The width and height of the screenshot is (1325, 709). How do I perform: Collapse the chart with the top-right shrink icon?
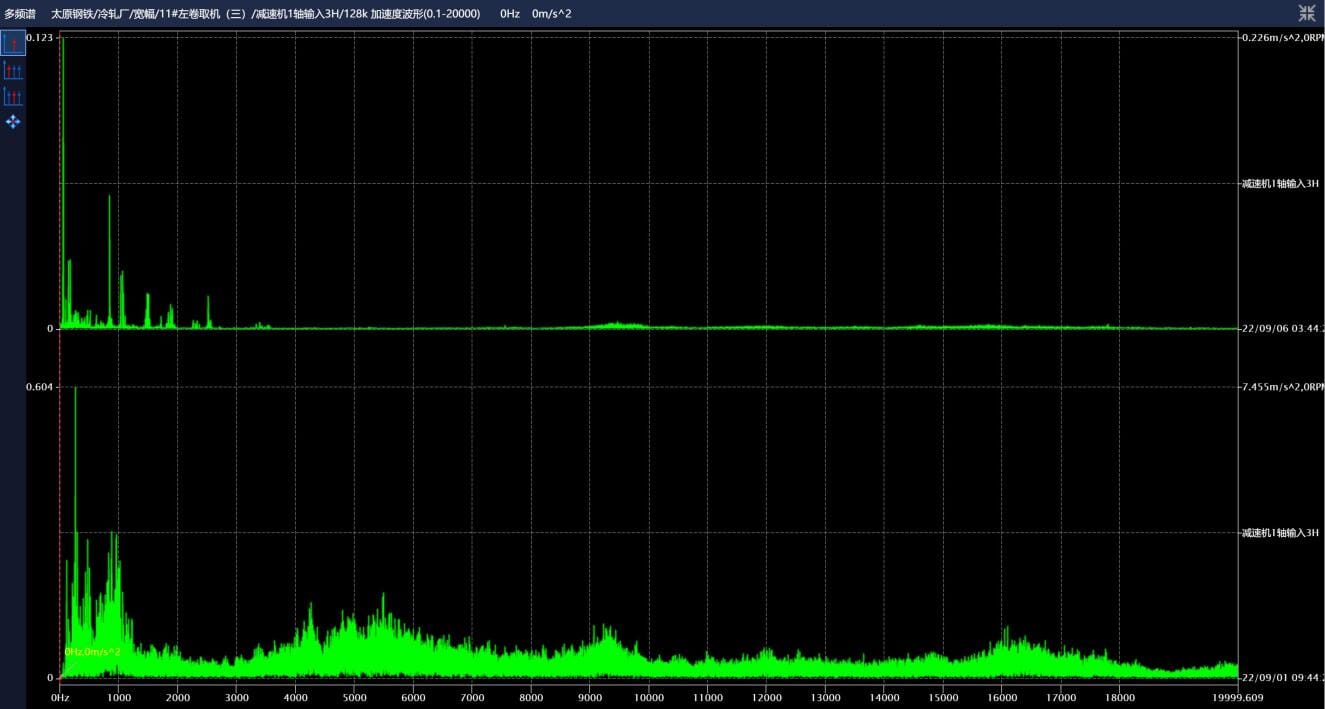(x=1307, y=13)
